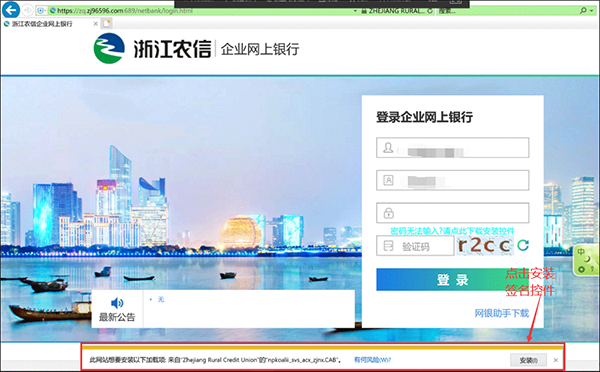
Task: Focus the 验证码 input field
Action: click(415, 246)
